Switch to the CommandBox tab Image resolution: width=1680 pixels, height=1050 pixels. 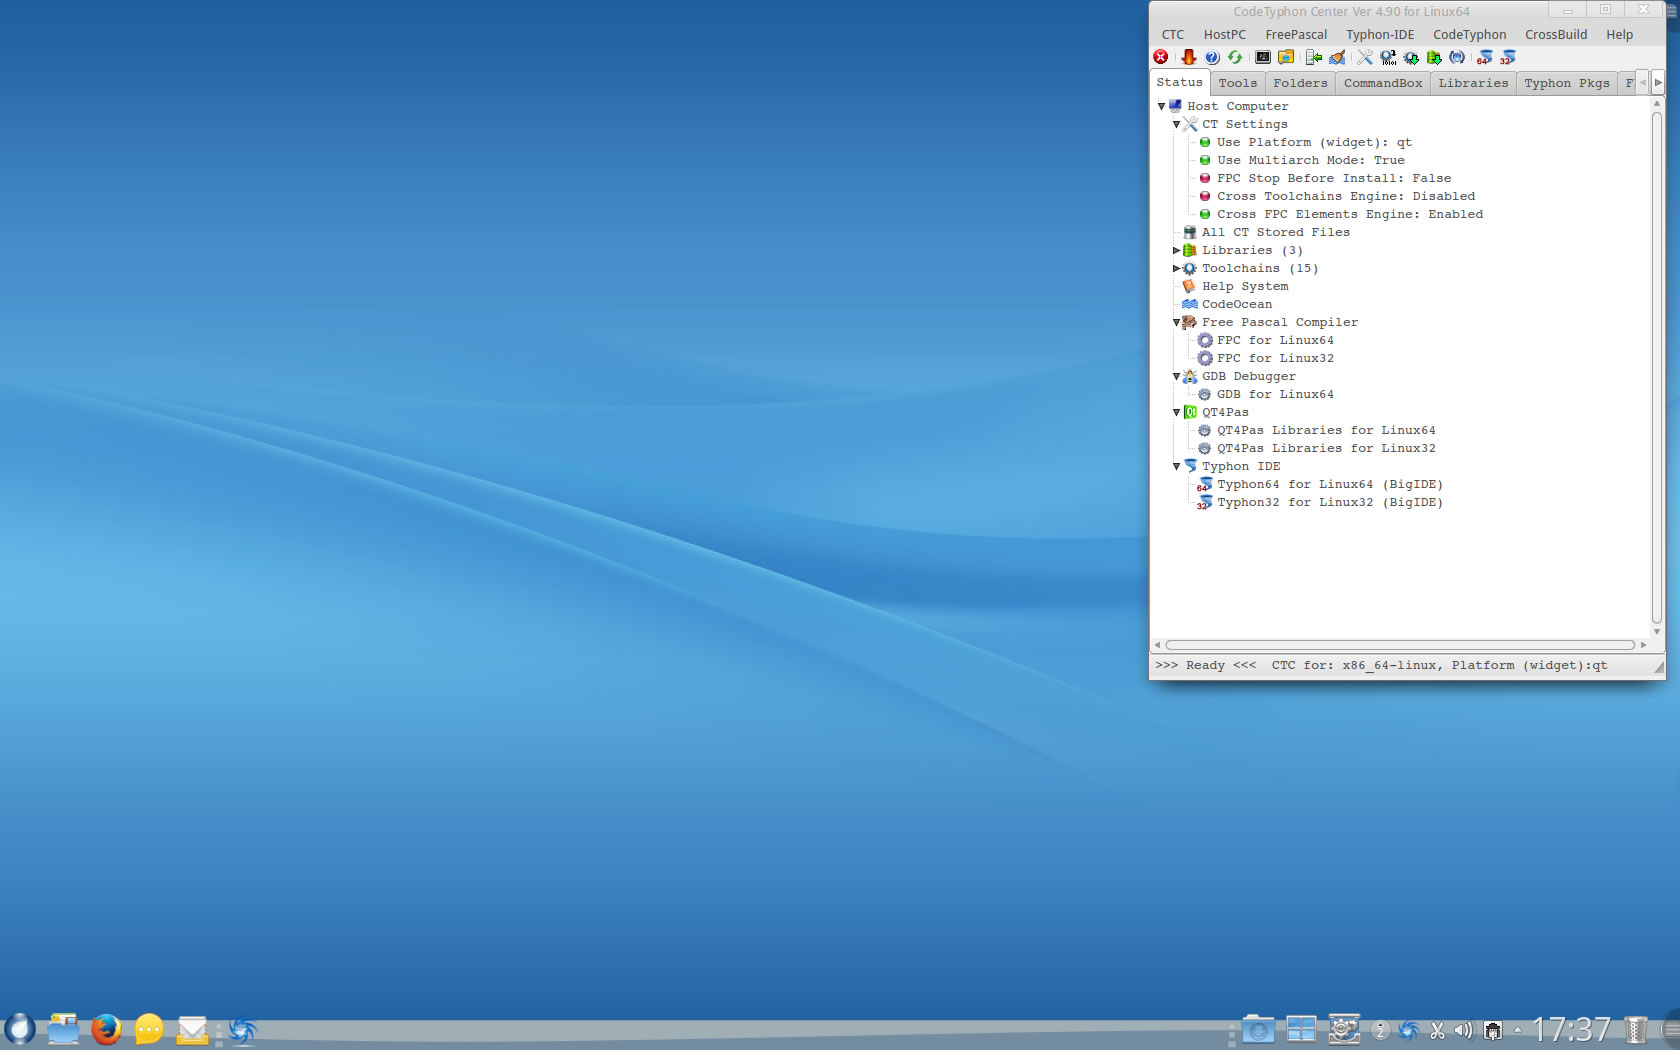coord(1383,83)
